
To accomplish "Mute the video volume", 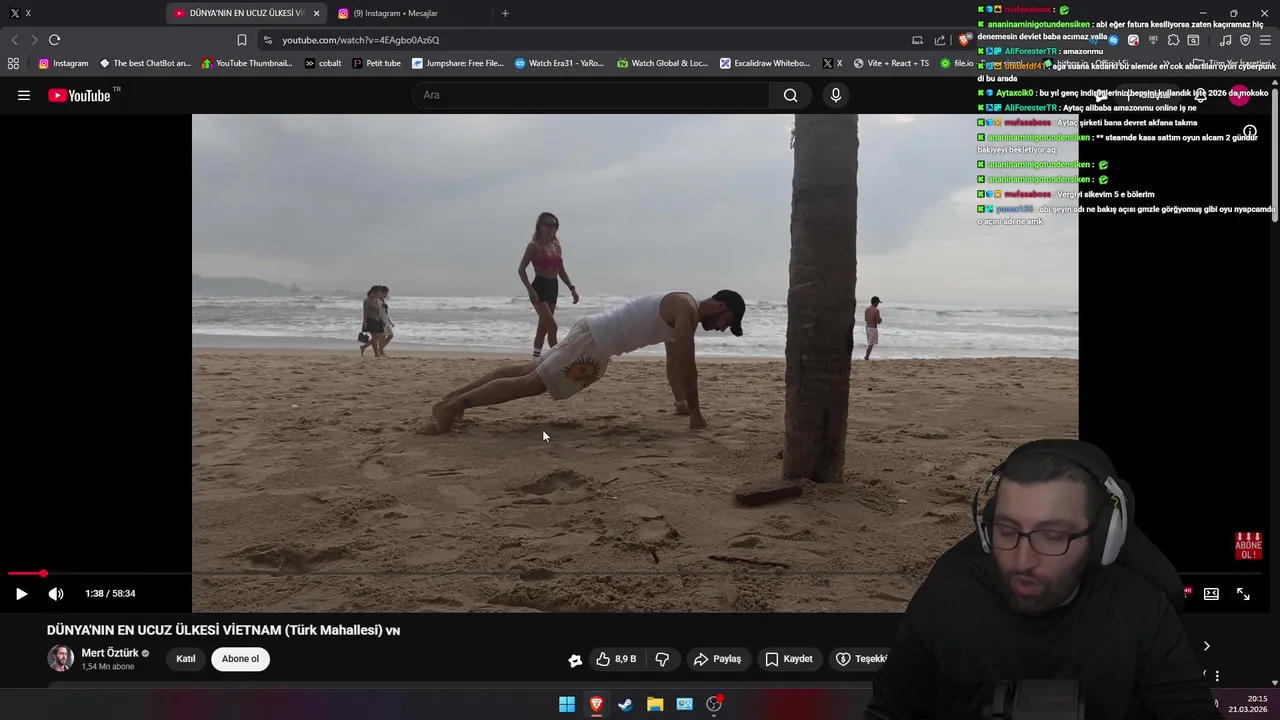I will coord(56,593).
